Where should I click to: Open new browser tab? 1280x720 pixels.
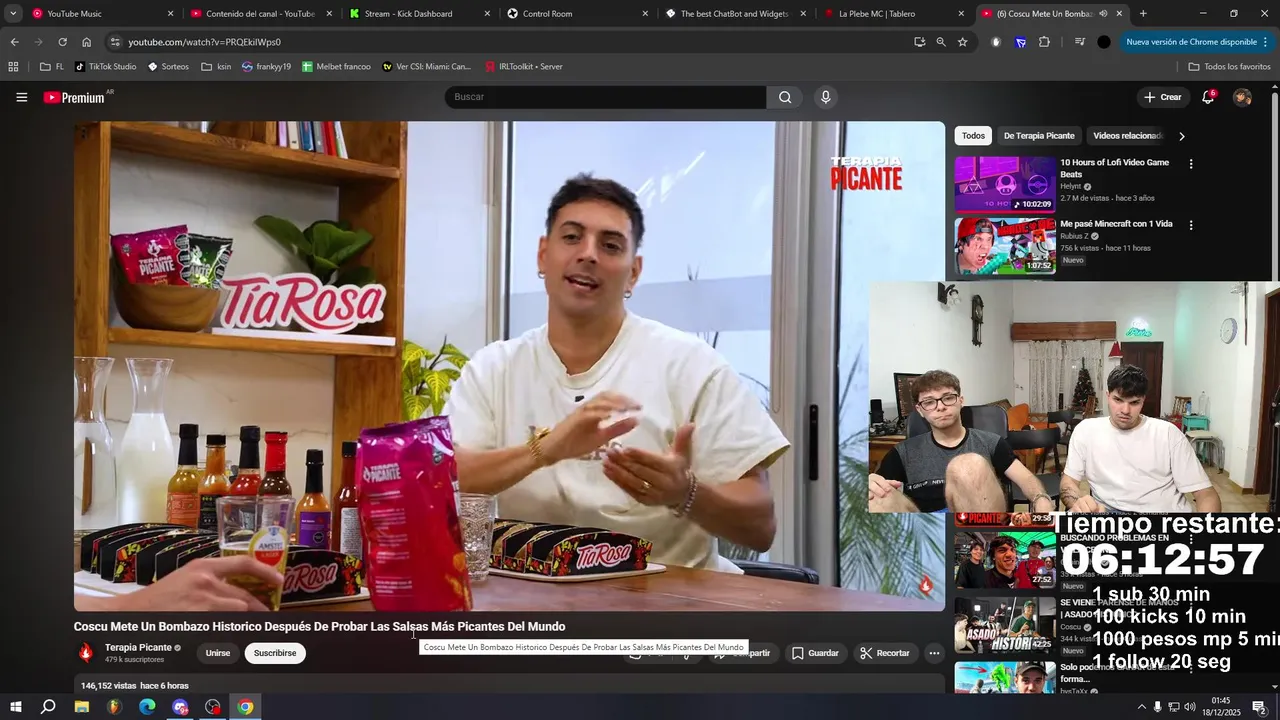pyautogui.click(x=1143, y=14)
